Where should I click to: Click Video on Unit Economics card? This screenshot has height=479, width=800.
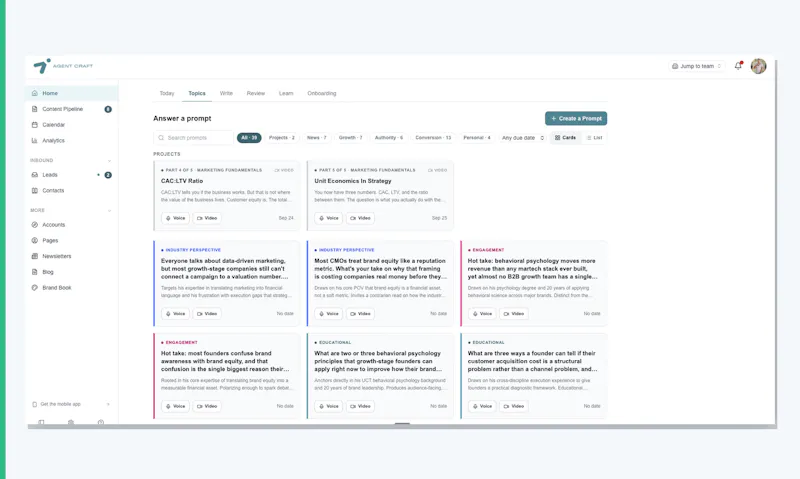tap(360, 218)
